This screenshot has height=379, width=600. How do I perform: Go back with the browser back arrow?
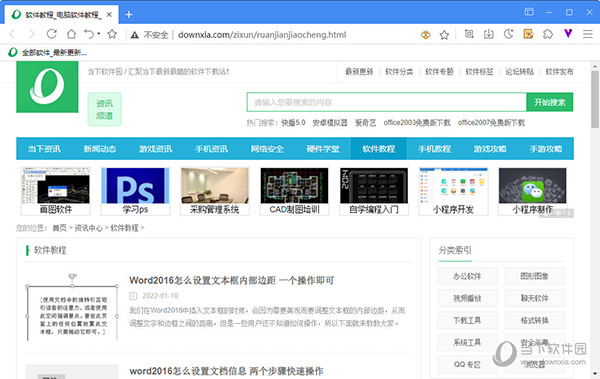(13, 34)
